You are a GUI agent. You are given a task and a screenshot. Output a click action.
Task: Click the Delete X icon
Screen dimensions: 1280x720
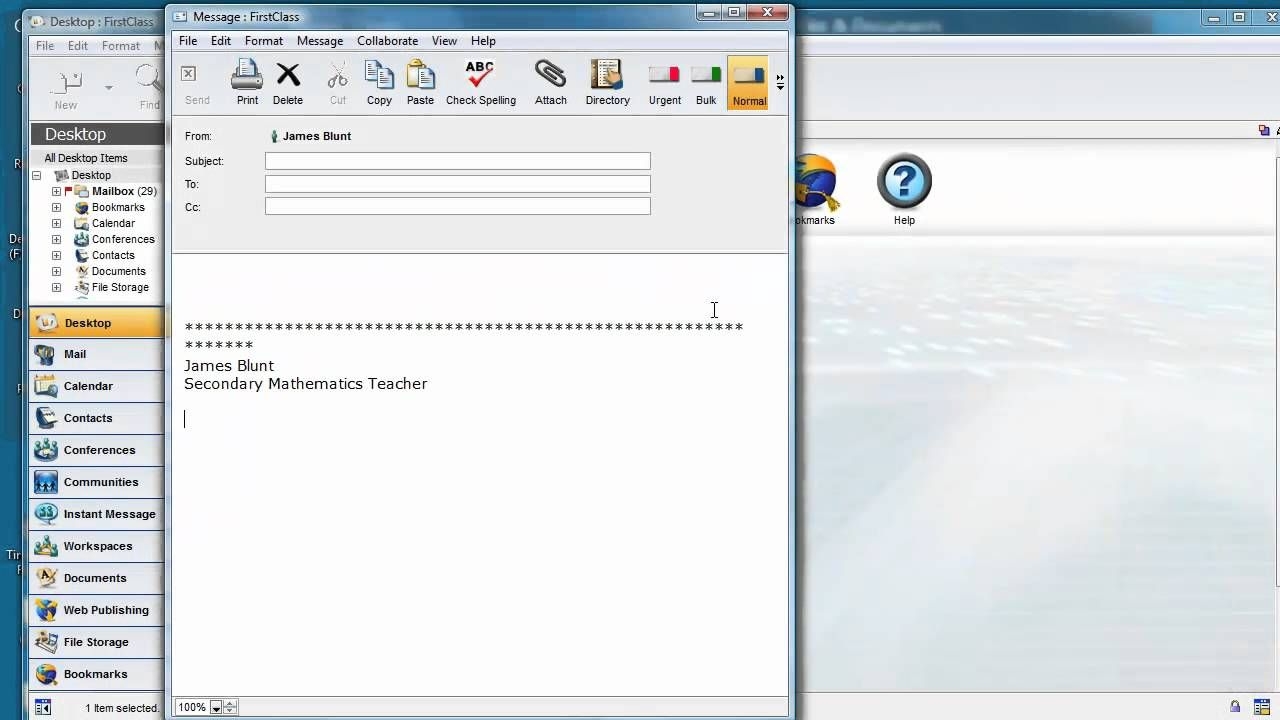(x=288, y=75)
